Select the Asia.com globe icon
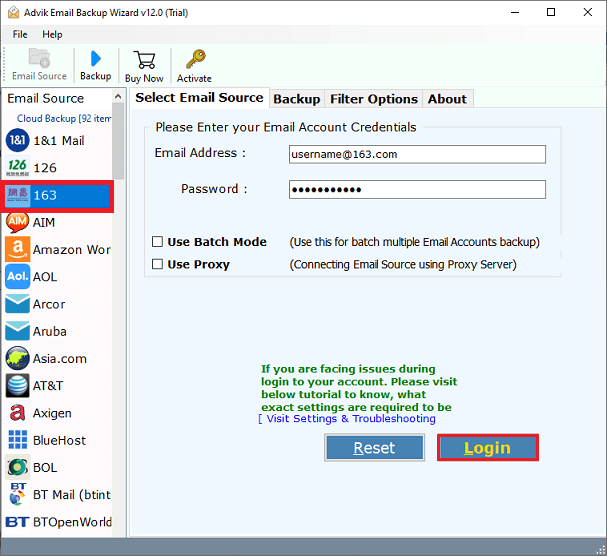 click(17, 358)
